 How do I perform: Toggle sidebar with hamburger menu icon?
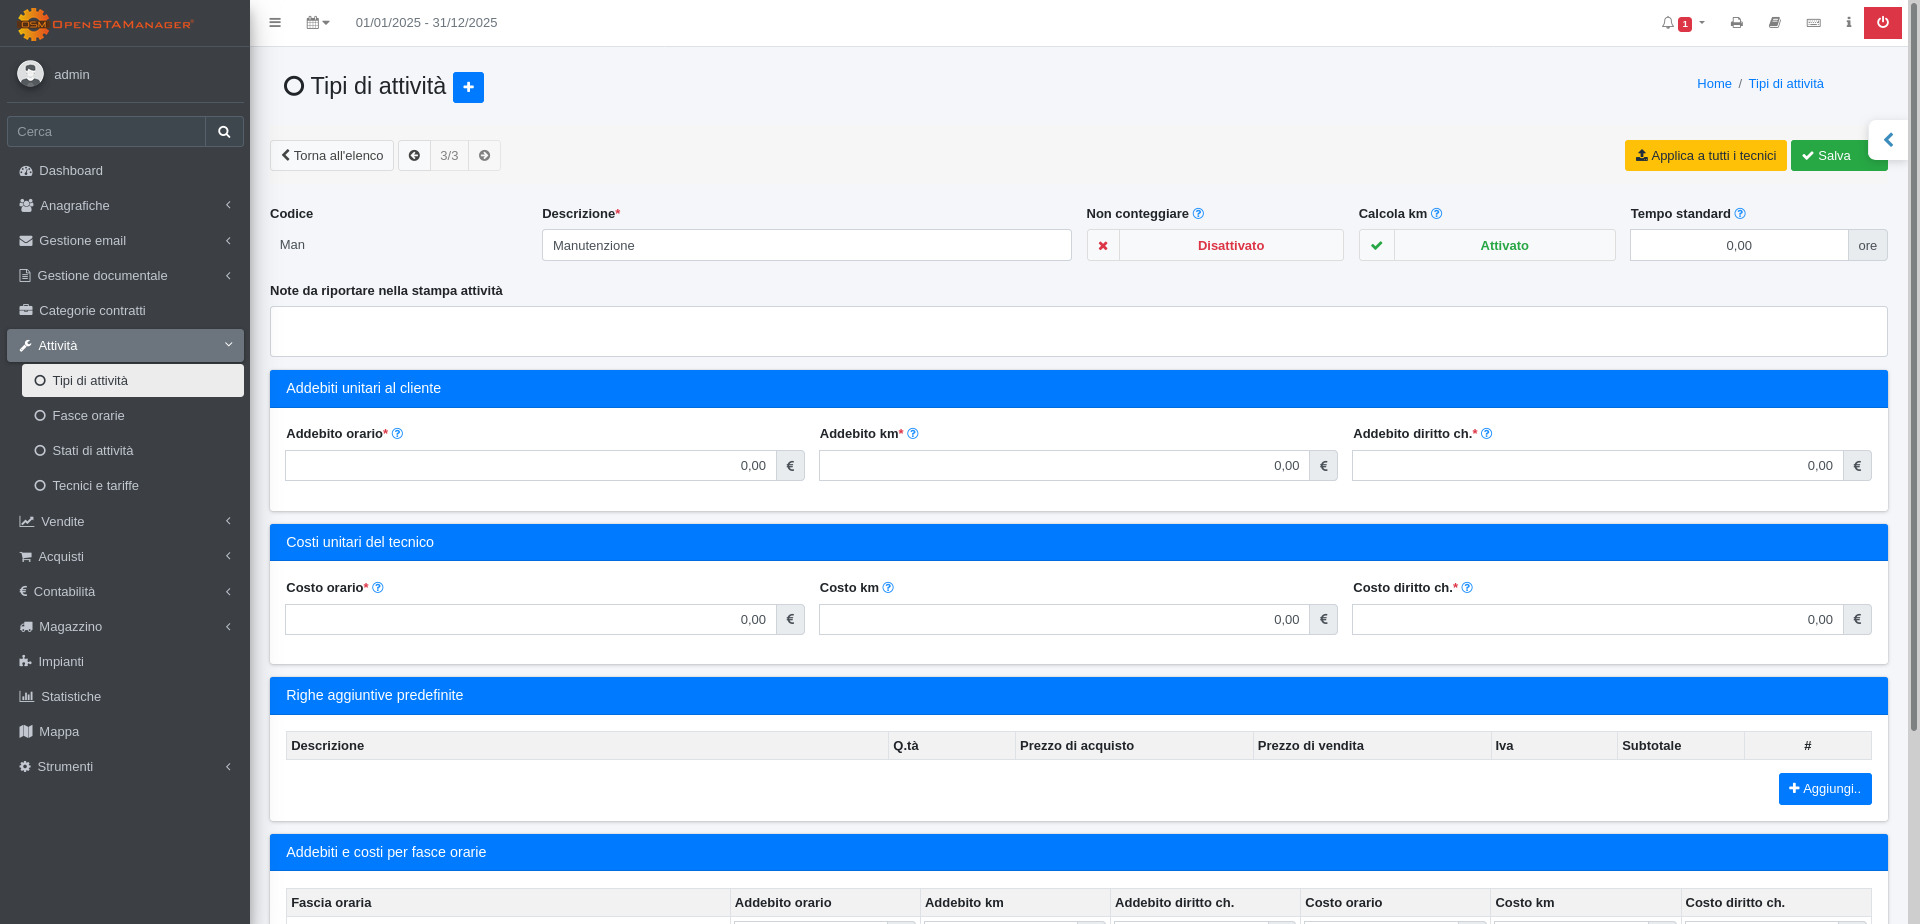275,23
